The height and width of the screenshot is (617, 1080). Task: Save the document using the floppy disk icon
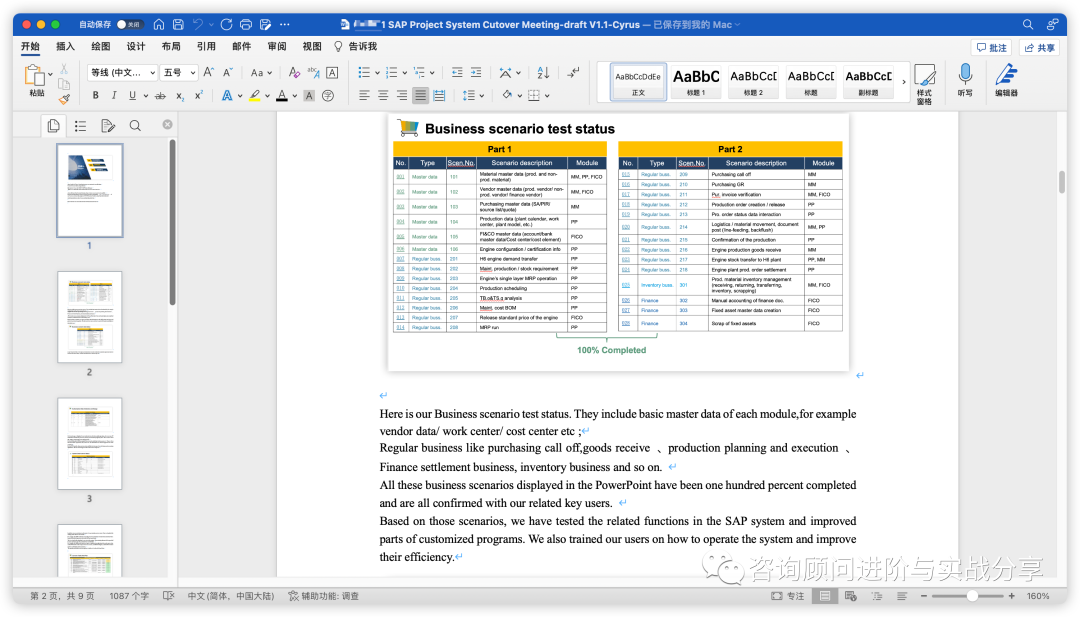point(178,24)
